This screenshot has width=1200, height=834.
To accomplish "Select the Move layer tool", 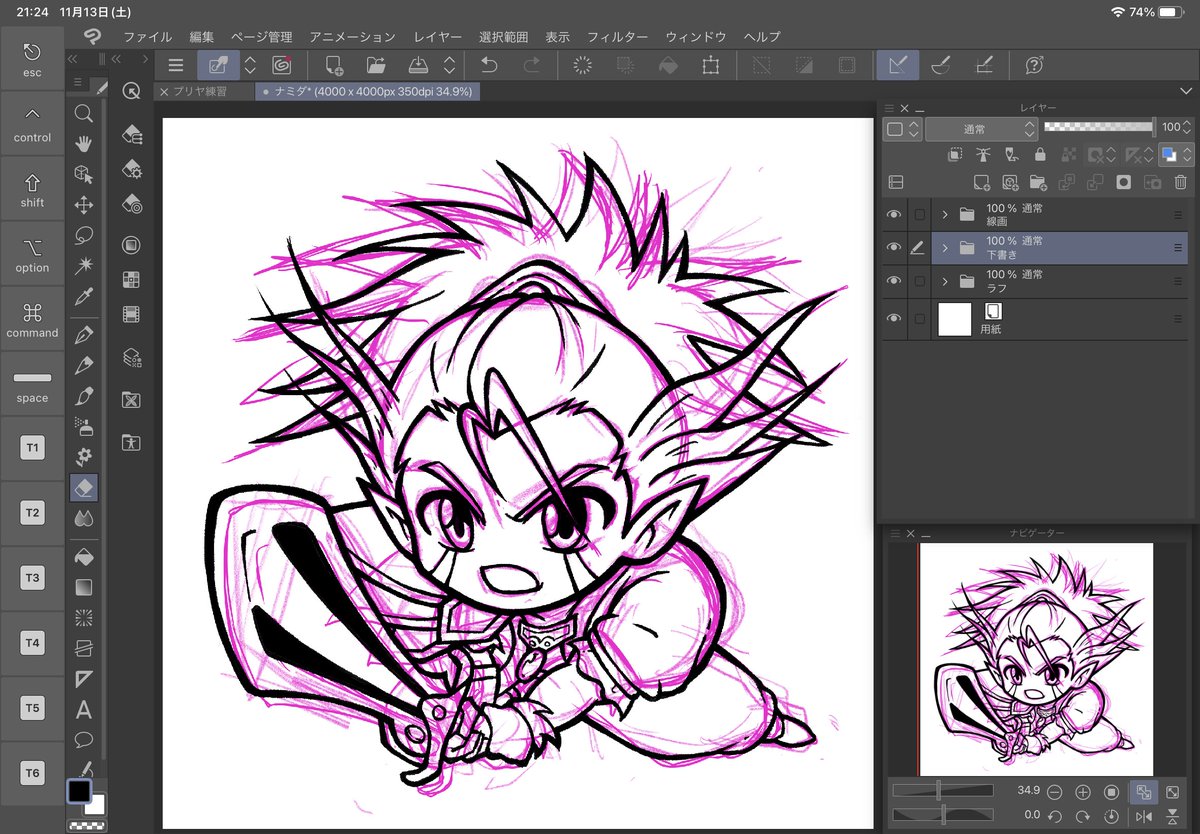I will click(x=84, y=205).
